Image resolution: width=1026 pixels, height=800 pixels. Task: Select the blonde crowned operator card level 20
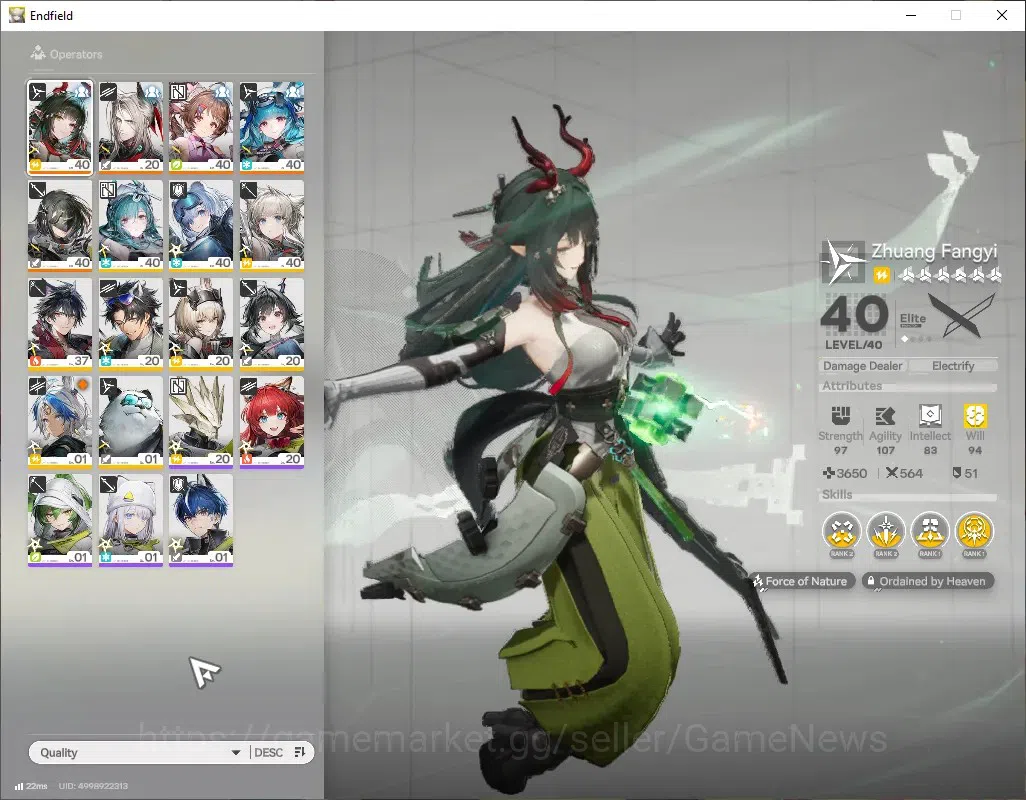click(x=201, y=324)
